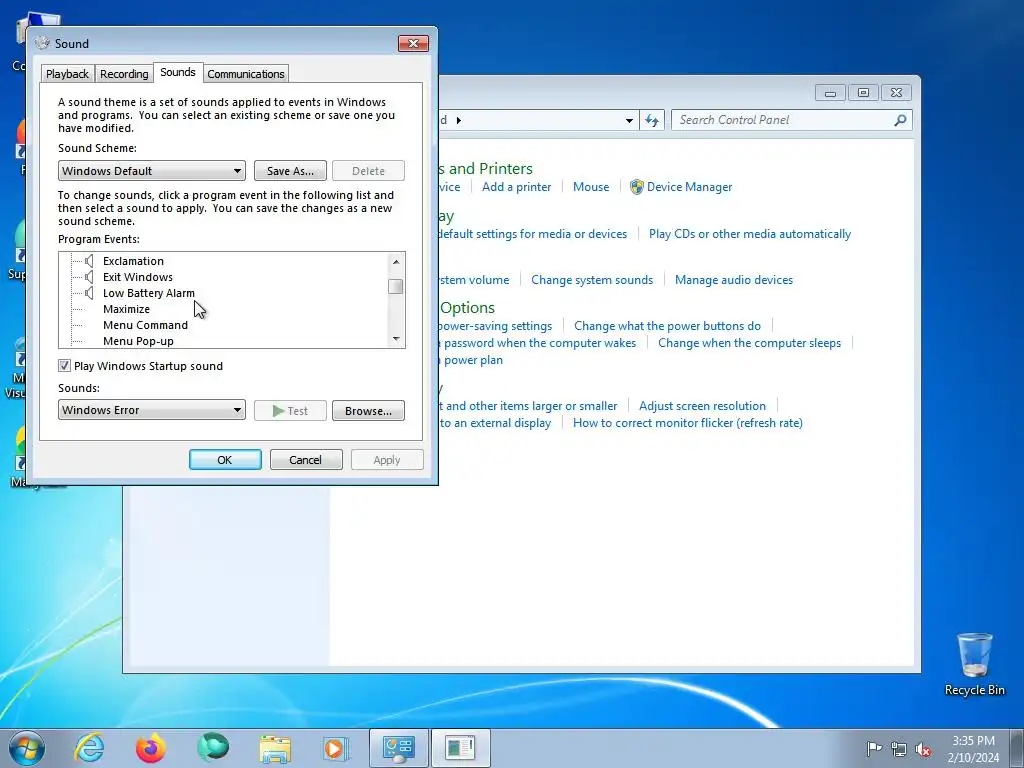This screenshot has width=1024, height=768.
Task: Click the Program Events scrollbar thumb
Action: coord(396,287)
